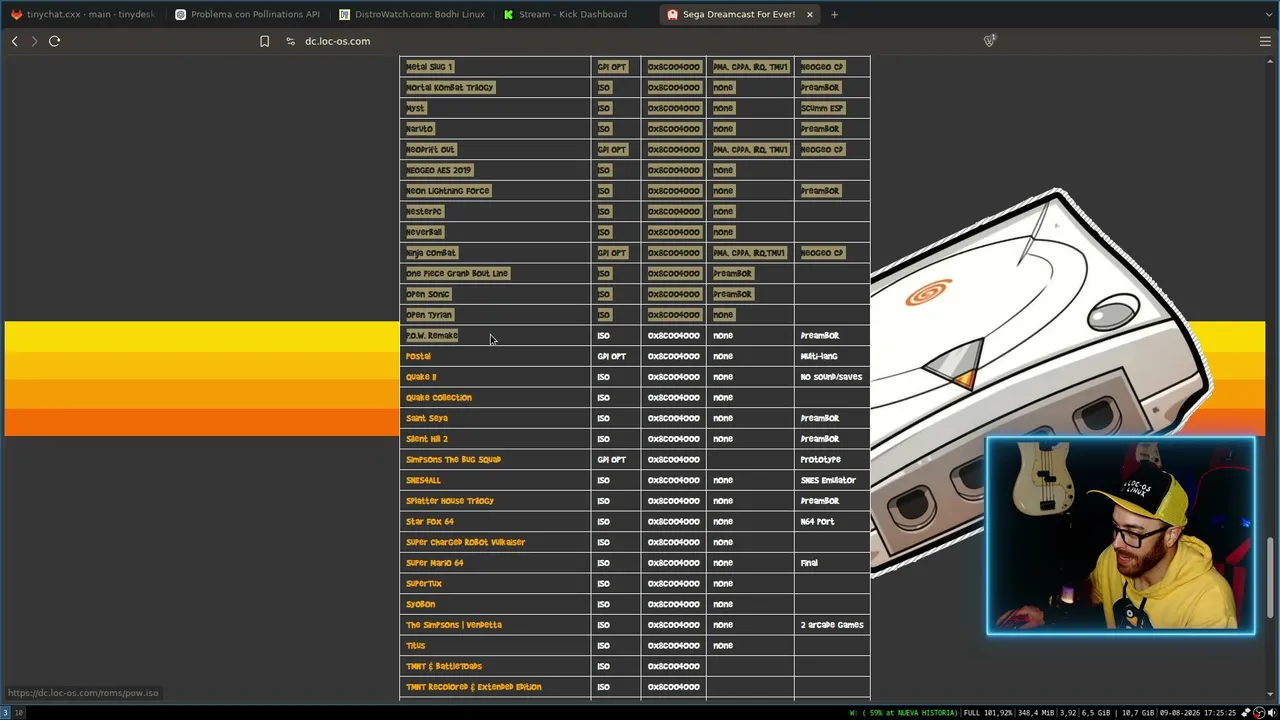Viewport: 1280px width, 720px height.
Task: Open the Titus game link
Action: 416,646
